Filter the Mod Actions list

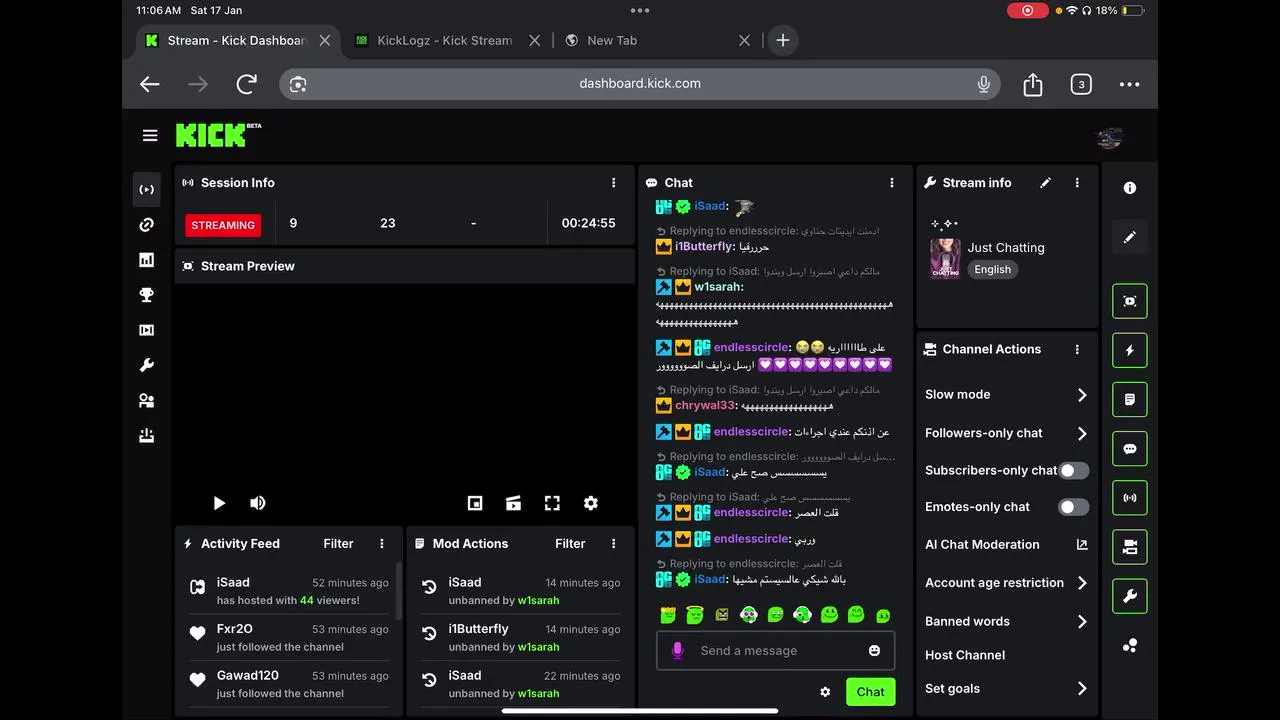(x=570, y=544)
